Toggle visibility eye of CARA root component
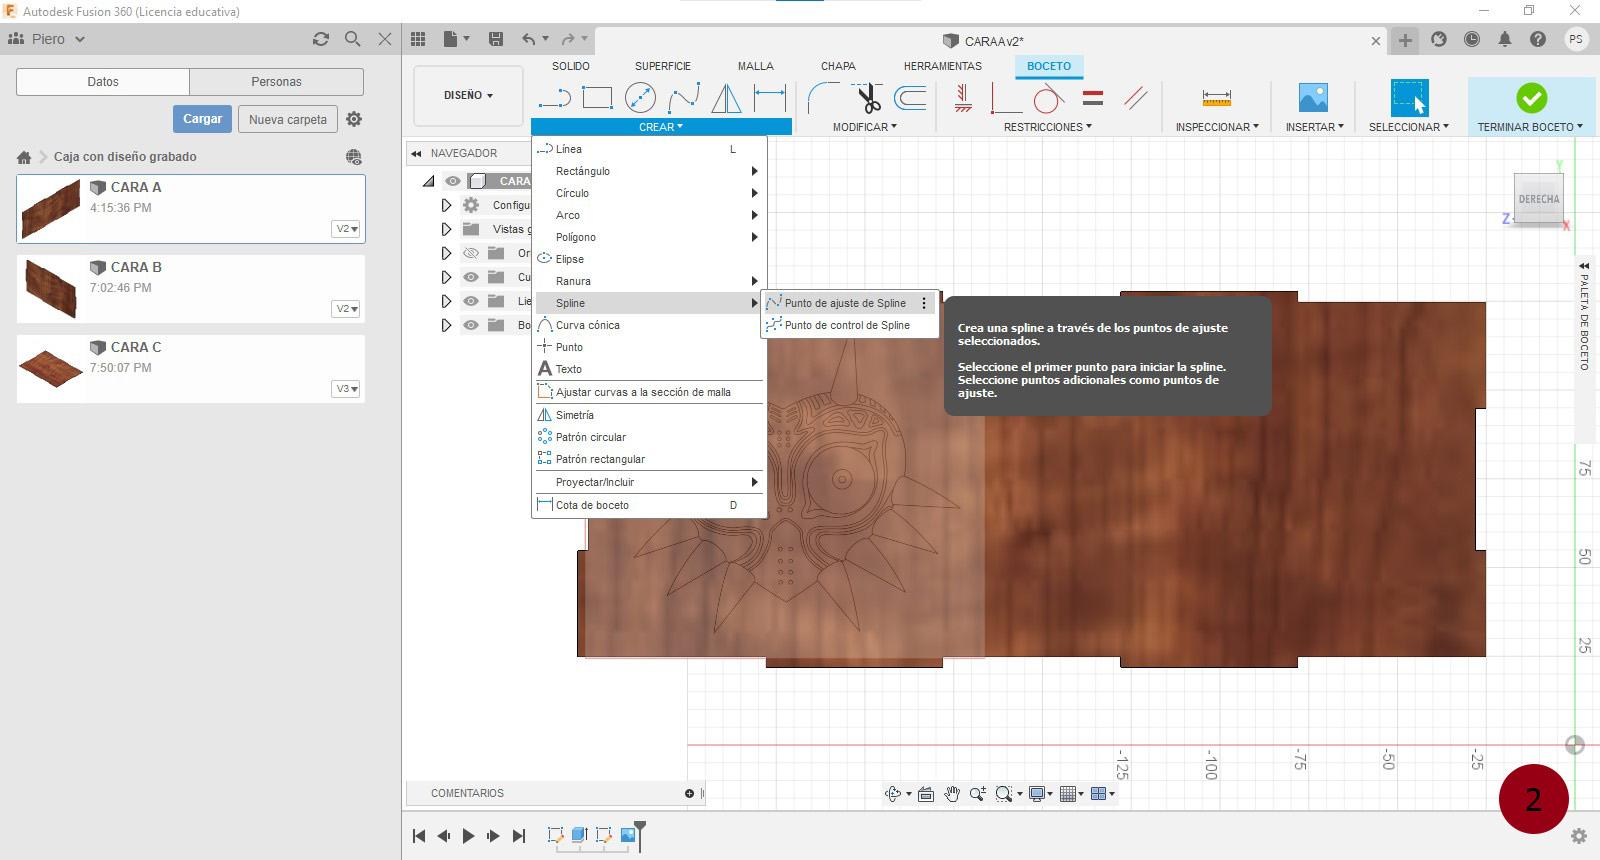Screen dimensions: 1600x860 (x=453, y=181)
